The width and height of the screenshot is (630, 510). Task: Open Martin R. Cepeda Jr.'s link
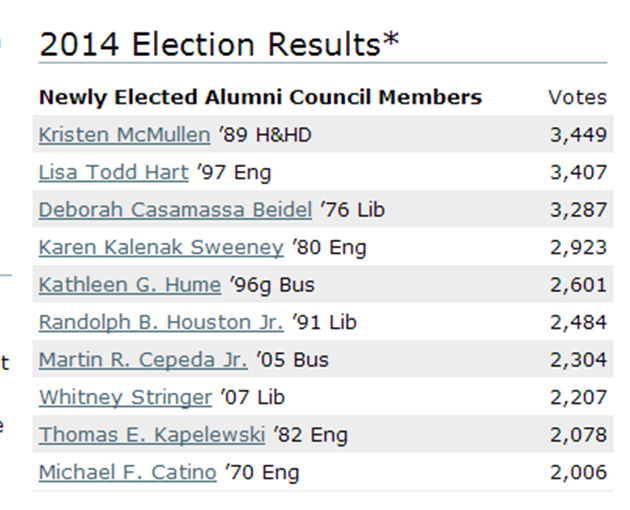(143, 360)
